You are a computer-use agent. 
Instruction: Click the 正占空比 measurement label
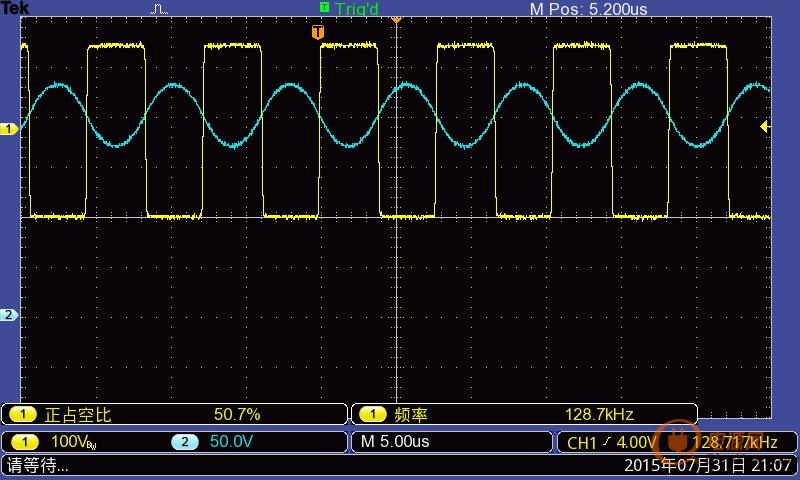point(78,415)
